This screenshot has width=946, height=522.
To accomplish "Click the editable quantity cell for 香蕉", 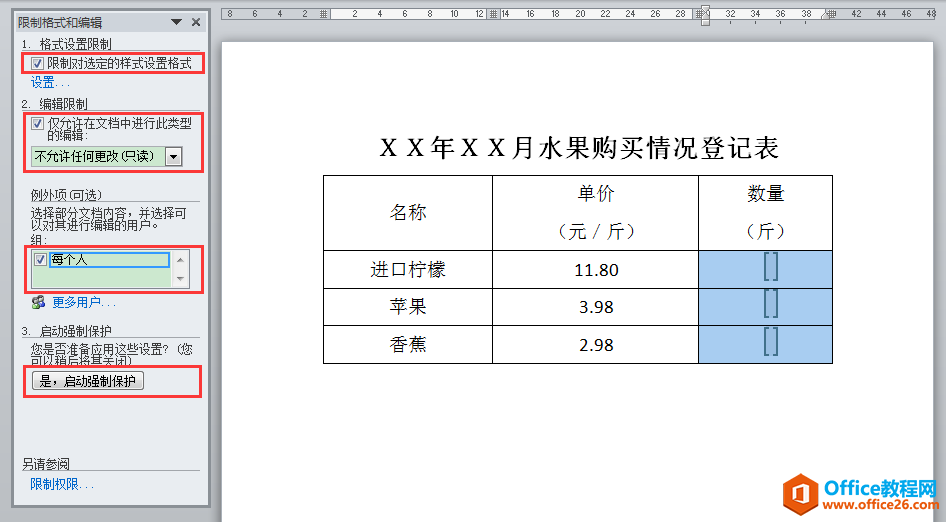I will [766, 345].
